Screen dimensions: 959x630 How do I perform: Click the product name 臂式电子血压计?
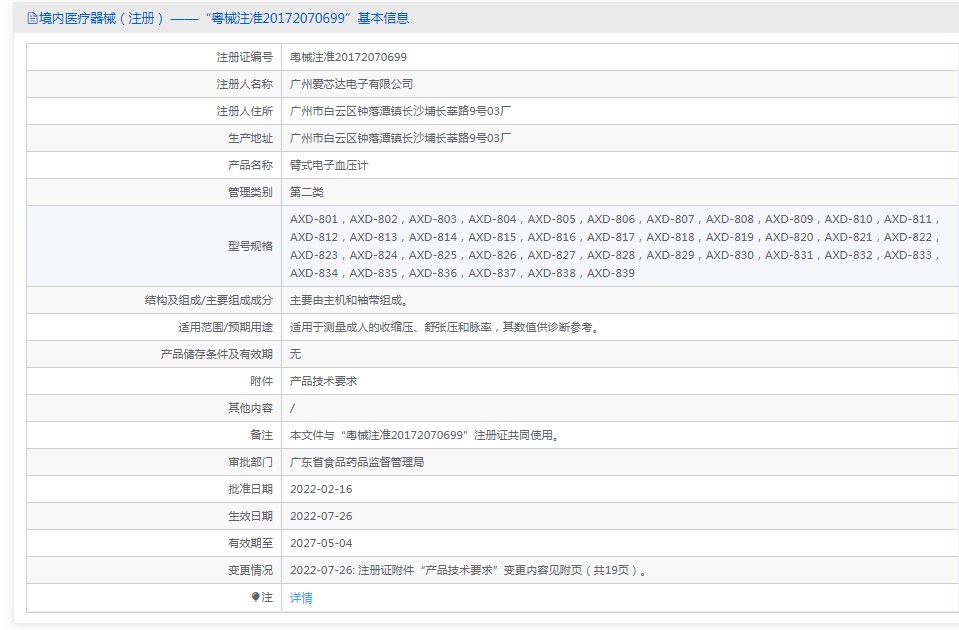pyautogui.click(x=329, y=165)
